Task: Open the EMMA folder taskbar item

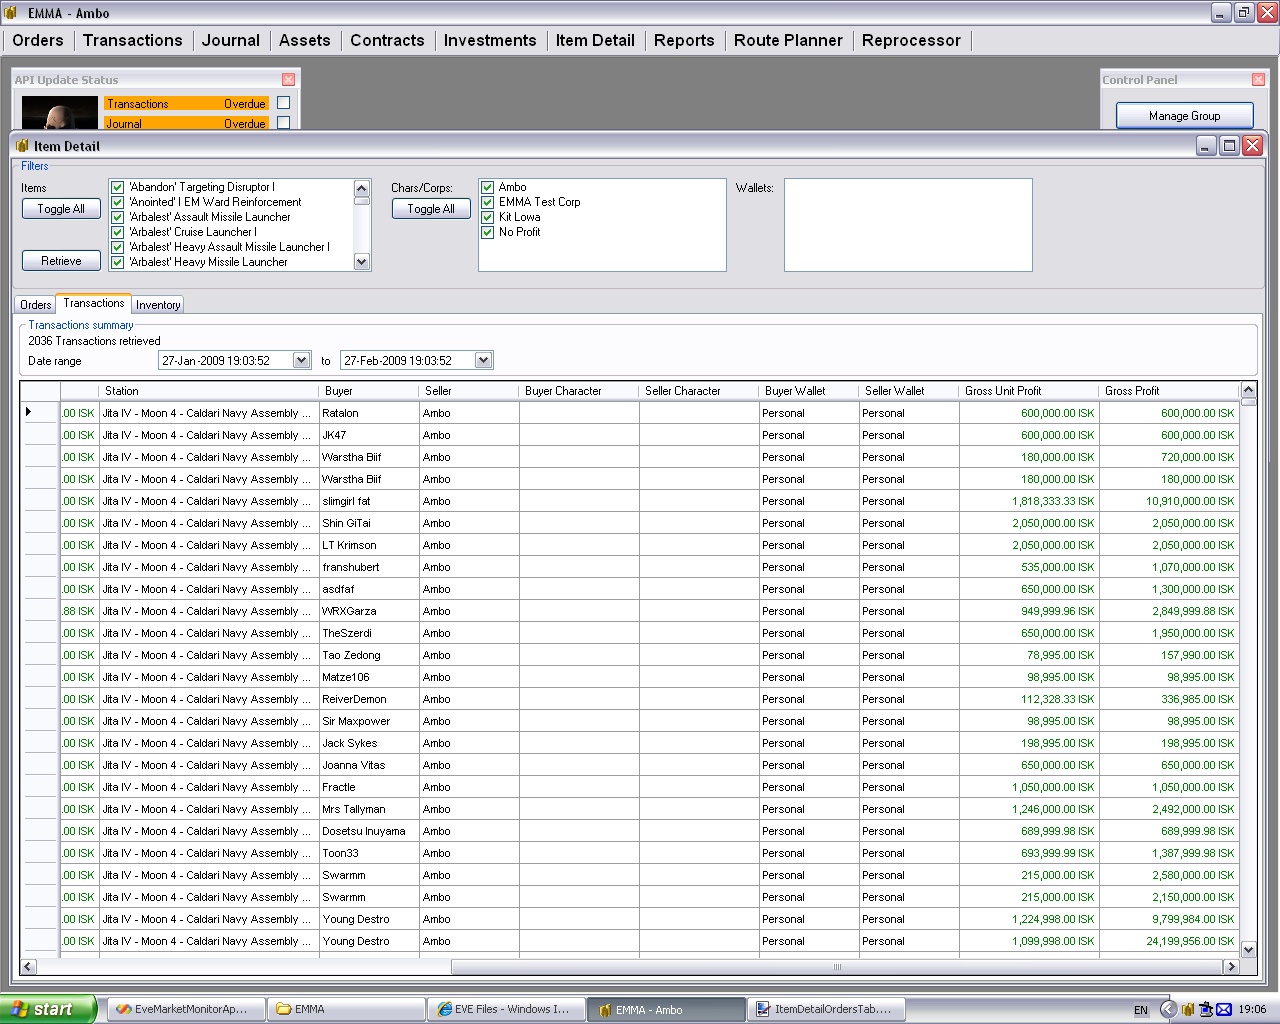Action: (x=346, y=1009)
